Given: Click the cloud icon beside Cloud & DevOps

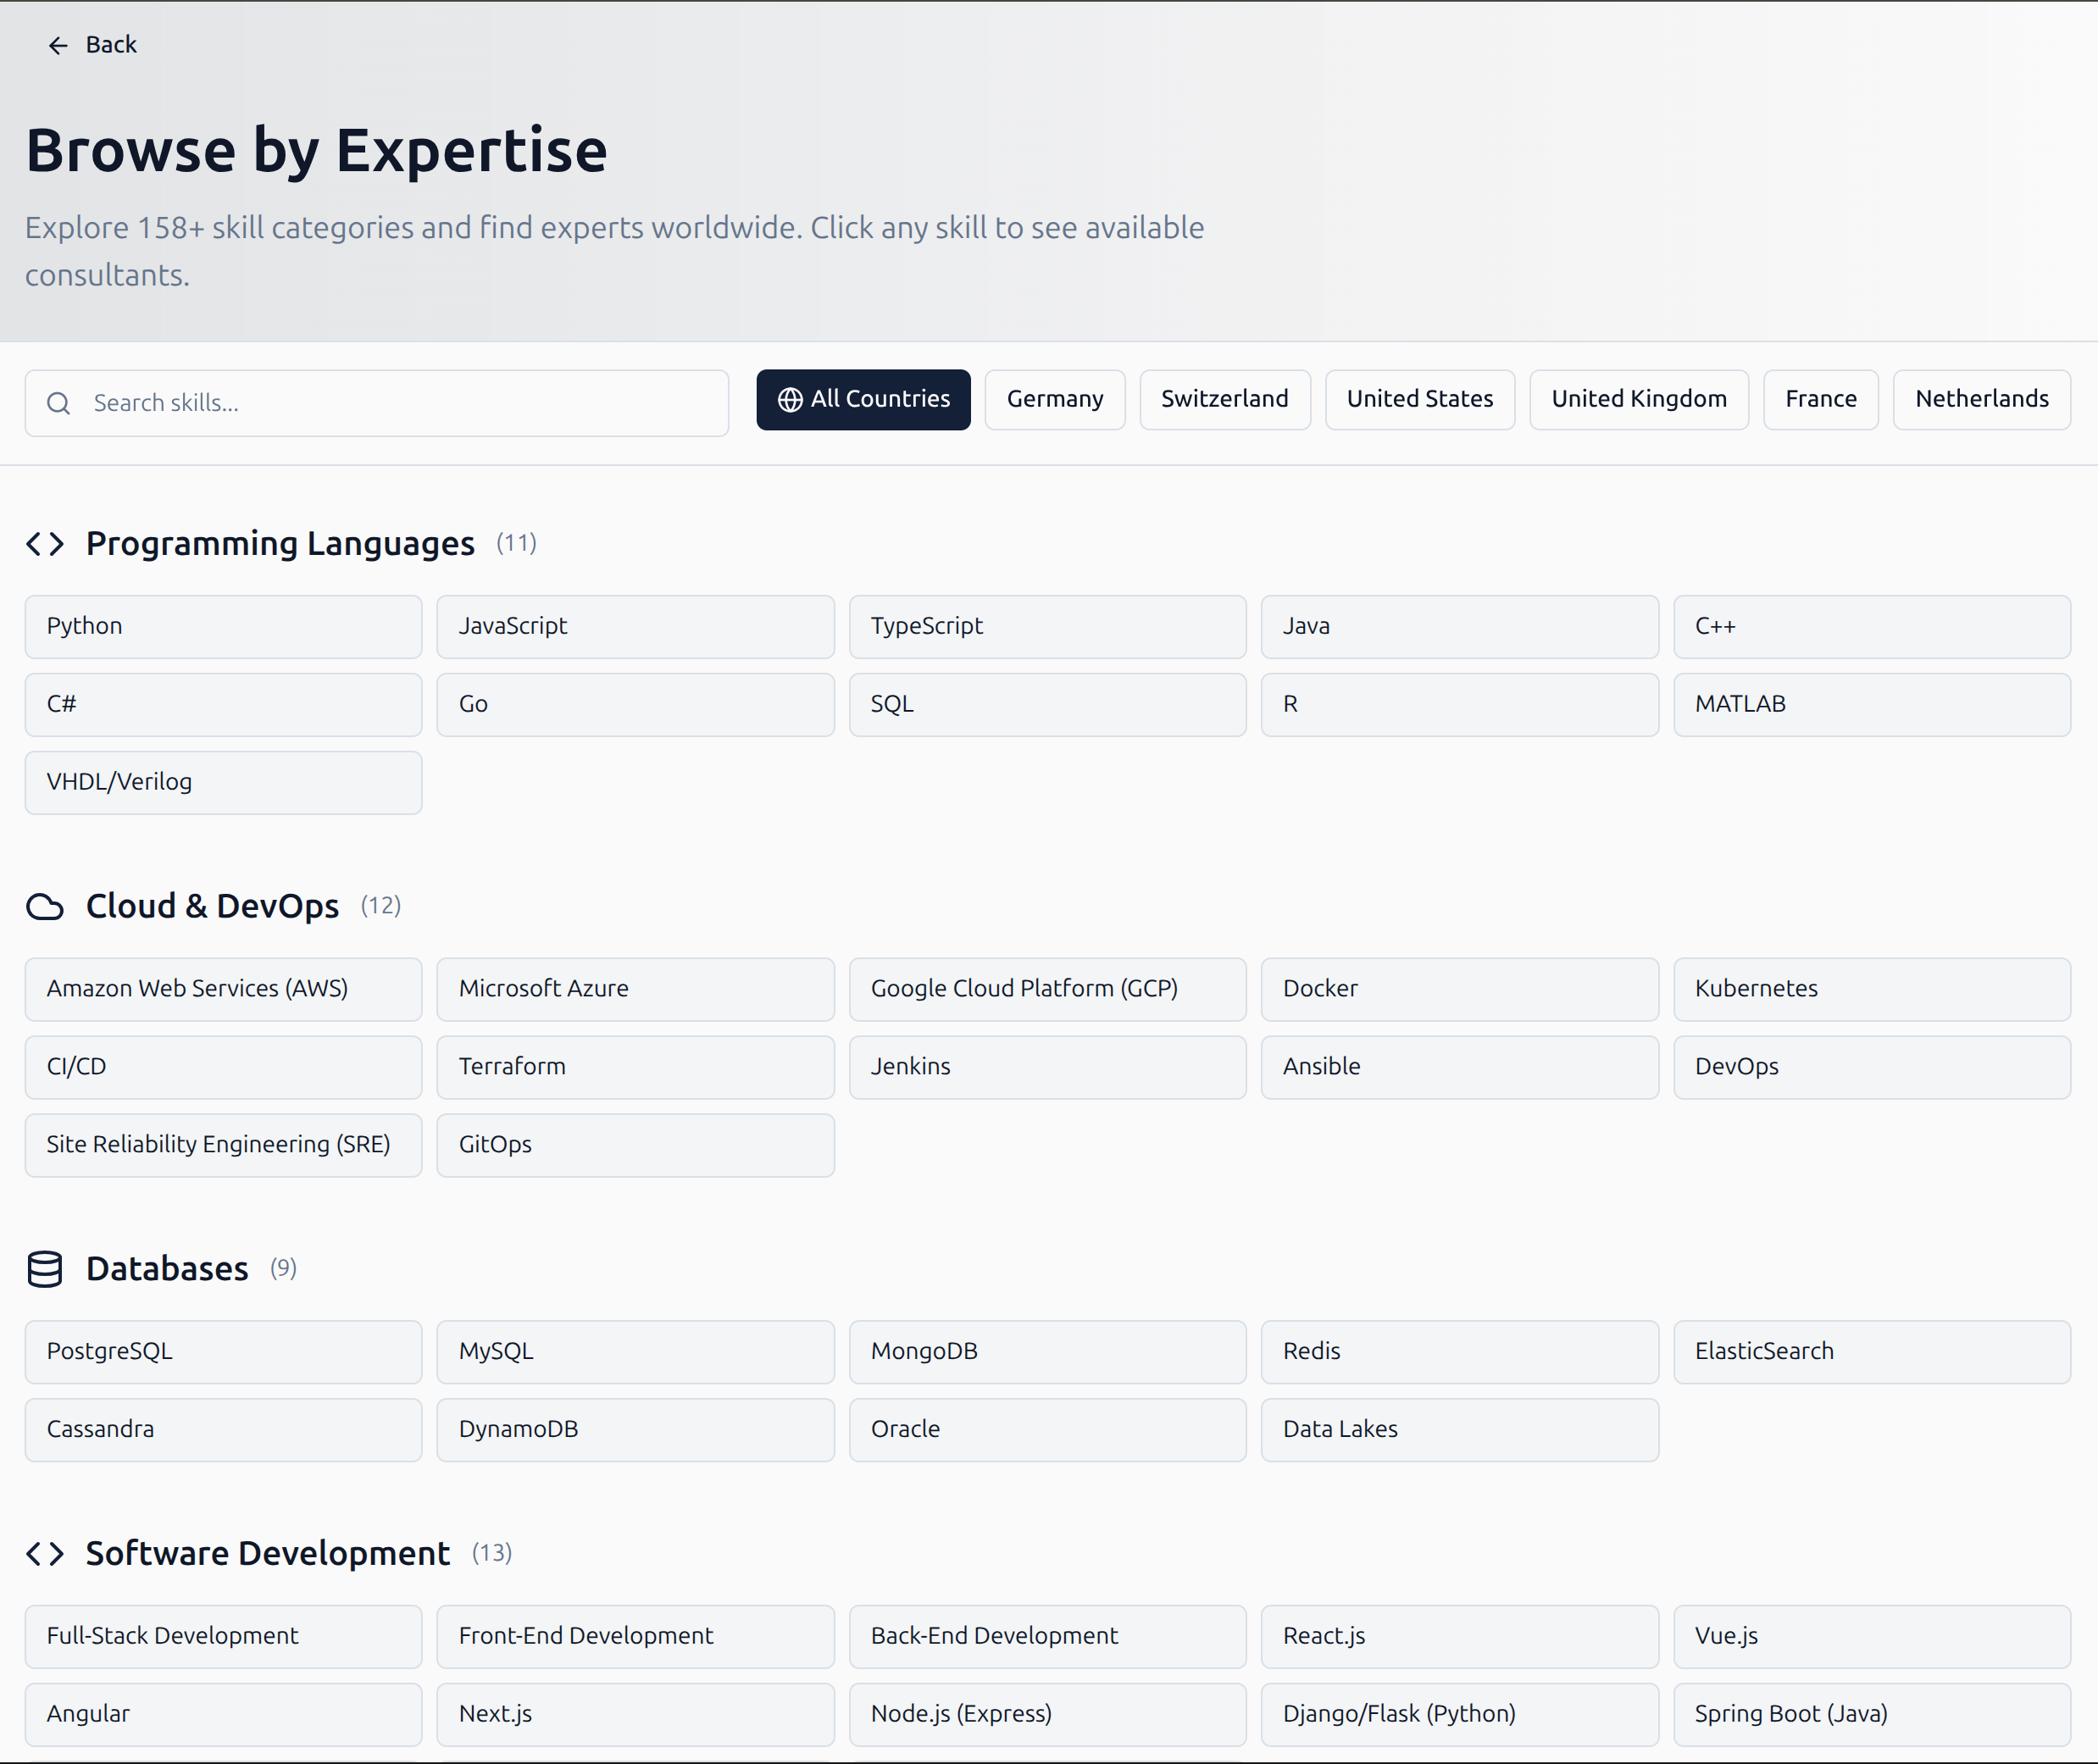Looking at the screenshot, I should [45, 906].
